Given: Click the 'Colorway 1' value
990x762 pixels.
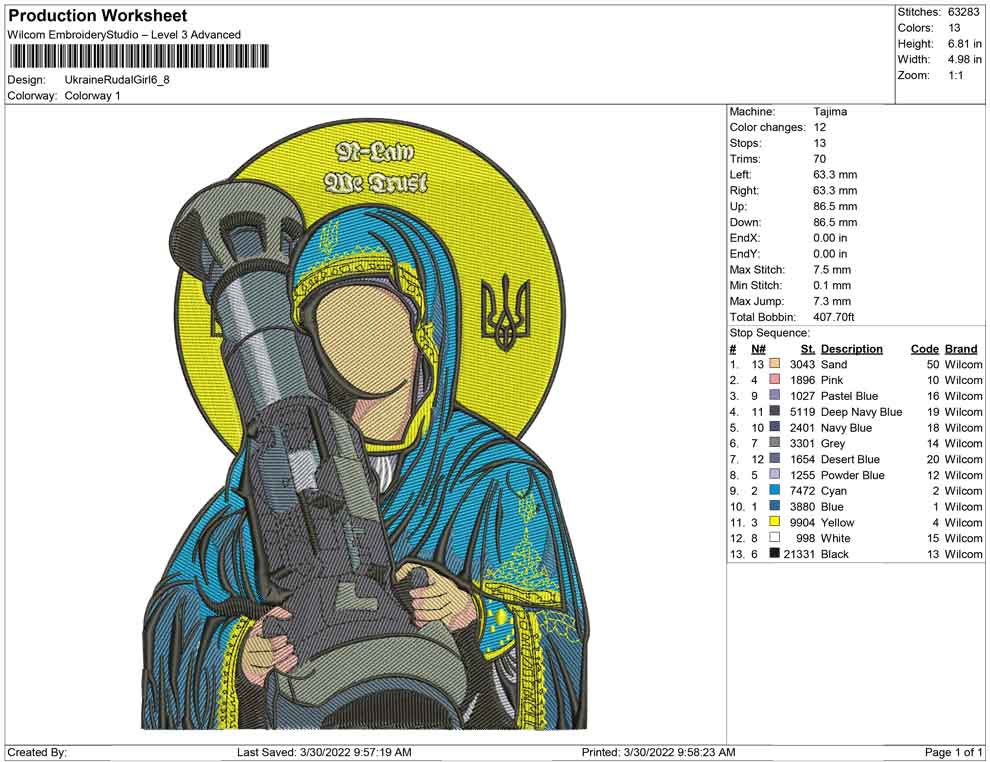Looking at the screenshot, I should pyautogui.click(x=92, y=96).
